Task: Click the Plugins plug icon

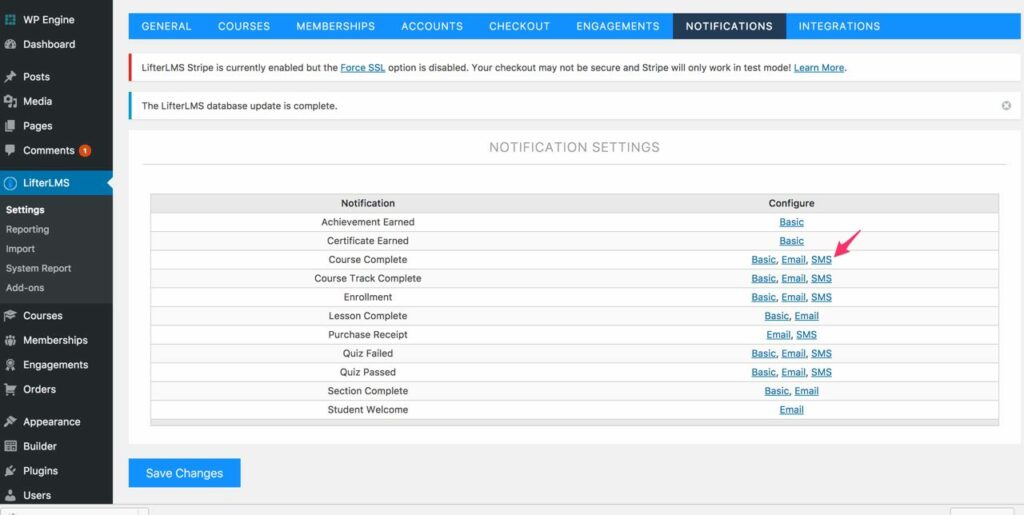Action: (10, 471)
